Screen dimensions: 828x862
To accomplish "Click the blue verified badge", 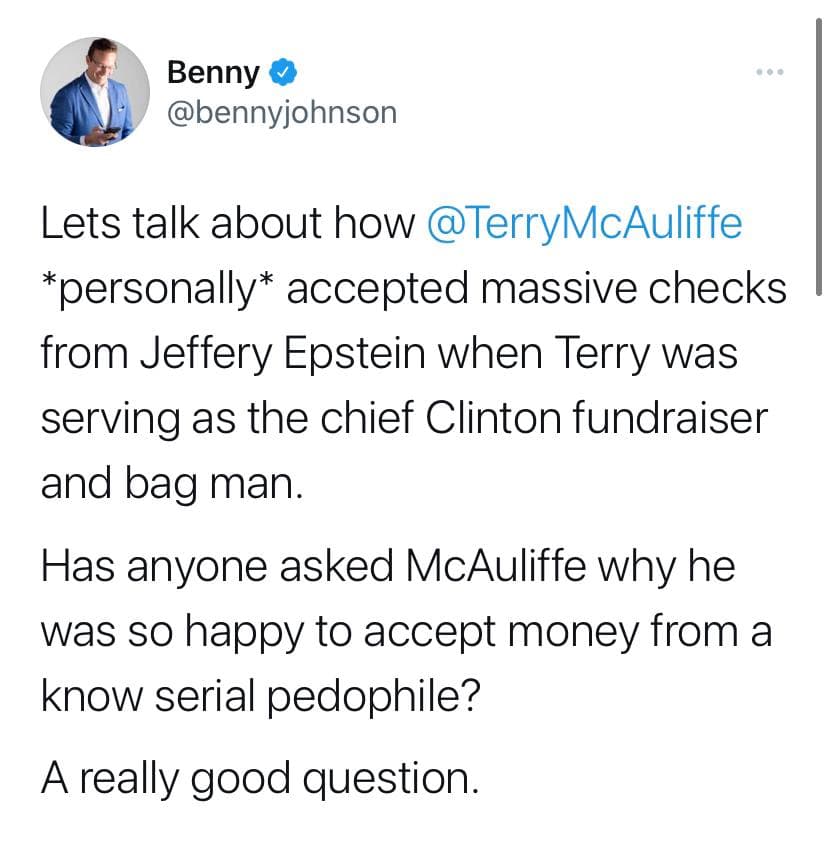I will (283, 72).
